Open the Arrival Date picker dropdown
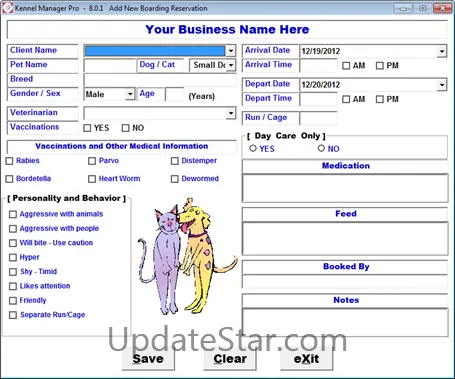This screenshot has width=455, height=379. pyautogui.click(x=442, y=51)
